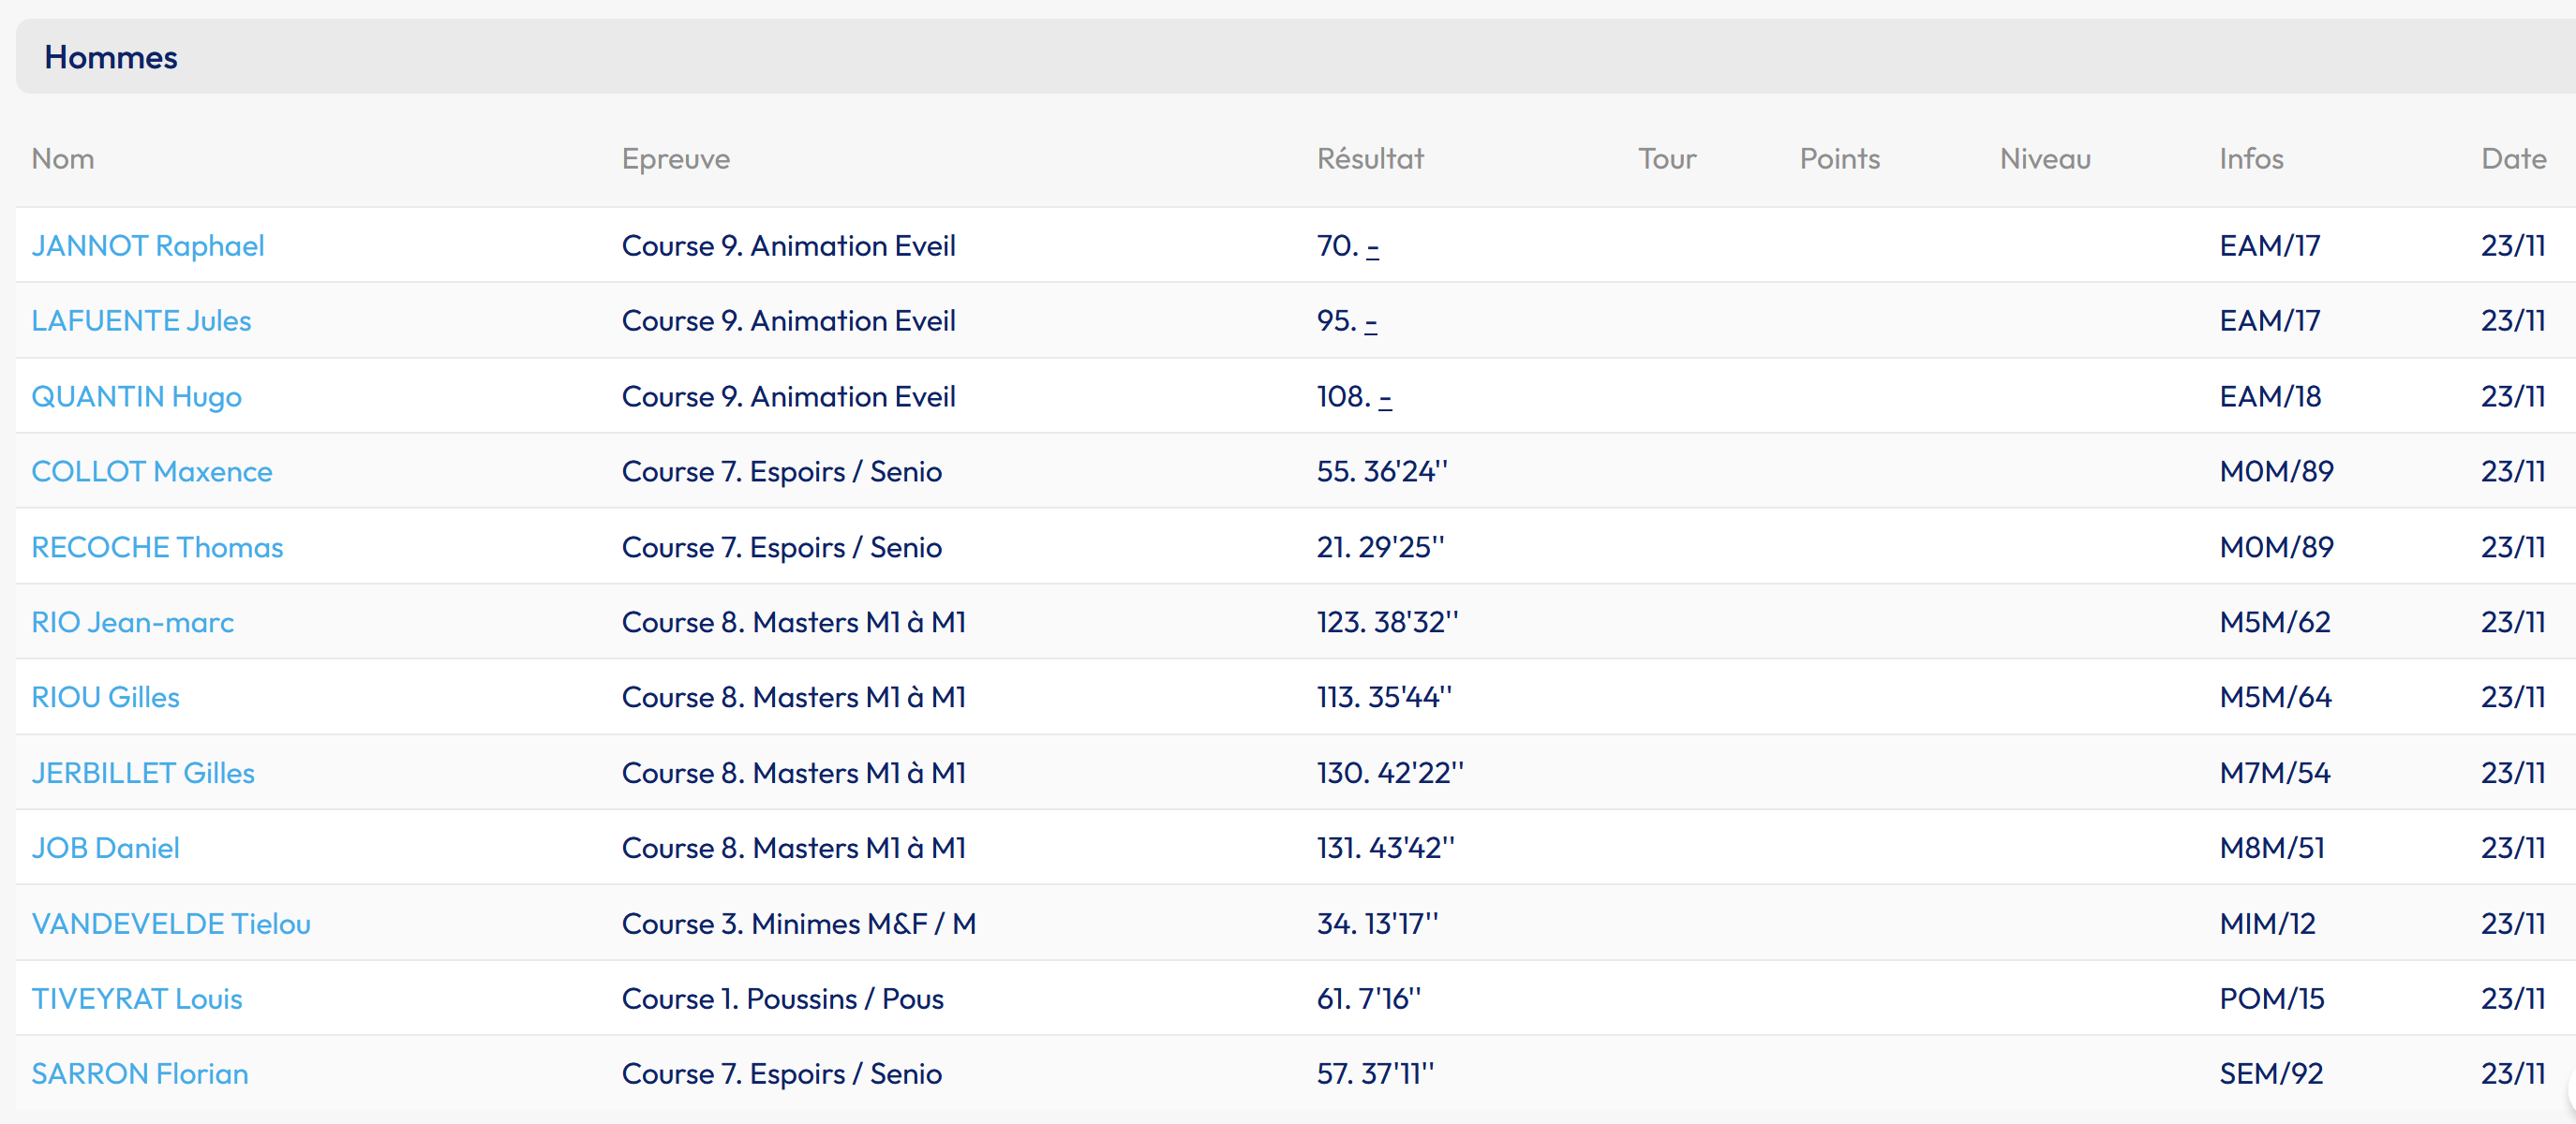Open LAFUENTE Jules profile link
The height and width of the screenshot is (1124, 2576).
tap(141, 321)
